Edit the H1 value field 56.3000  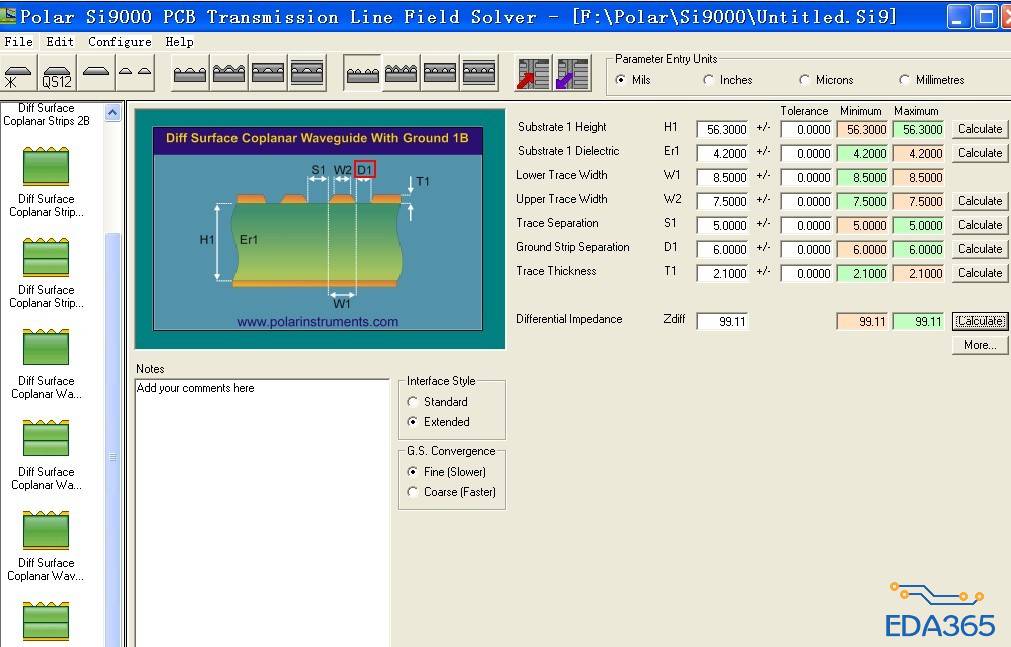[722, 130]
